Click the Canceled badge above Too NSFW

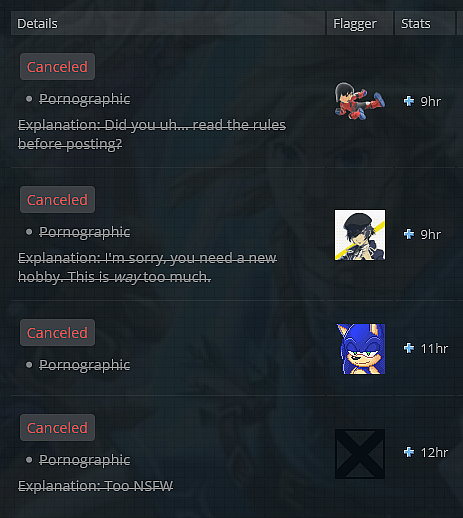[57, 428]
